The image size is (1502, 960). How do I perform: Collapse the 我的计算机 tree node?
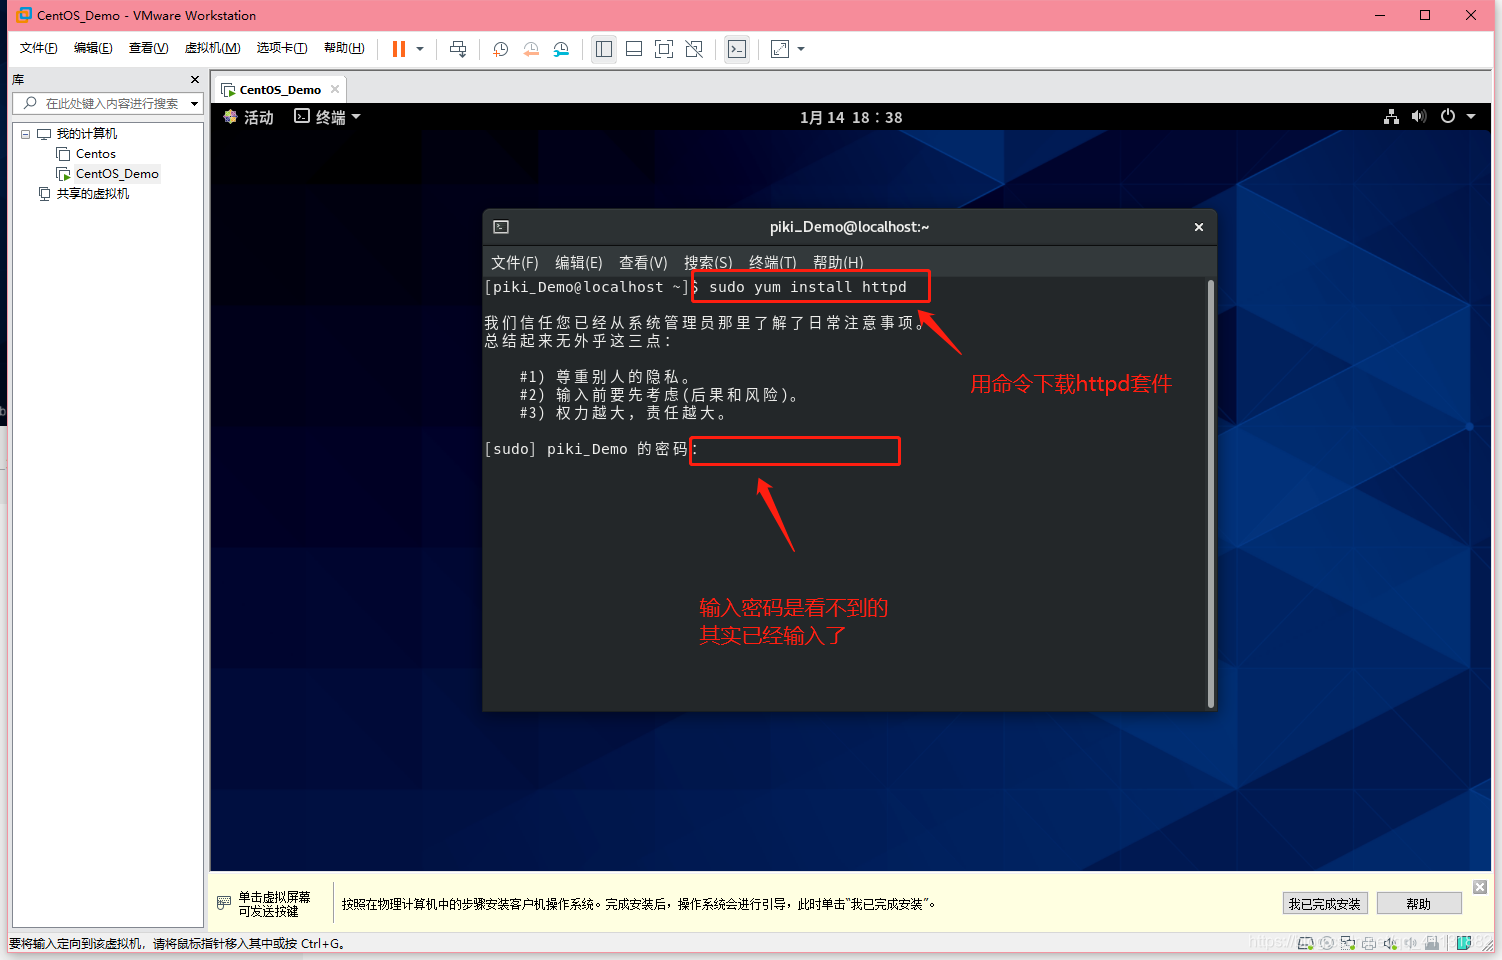click(26, 134)
